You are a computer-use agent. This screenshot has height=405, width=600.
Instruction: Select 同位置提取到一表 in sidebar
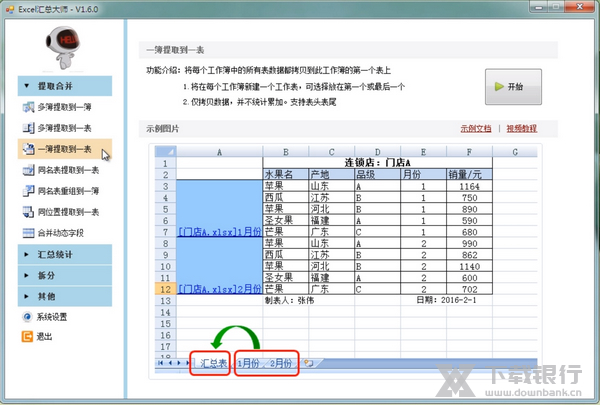[x=65, y=212]
